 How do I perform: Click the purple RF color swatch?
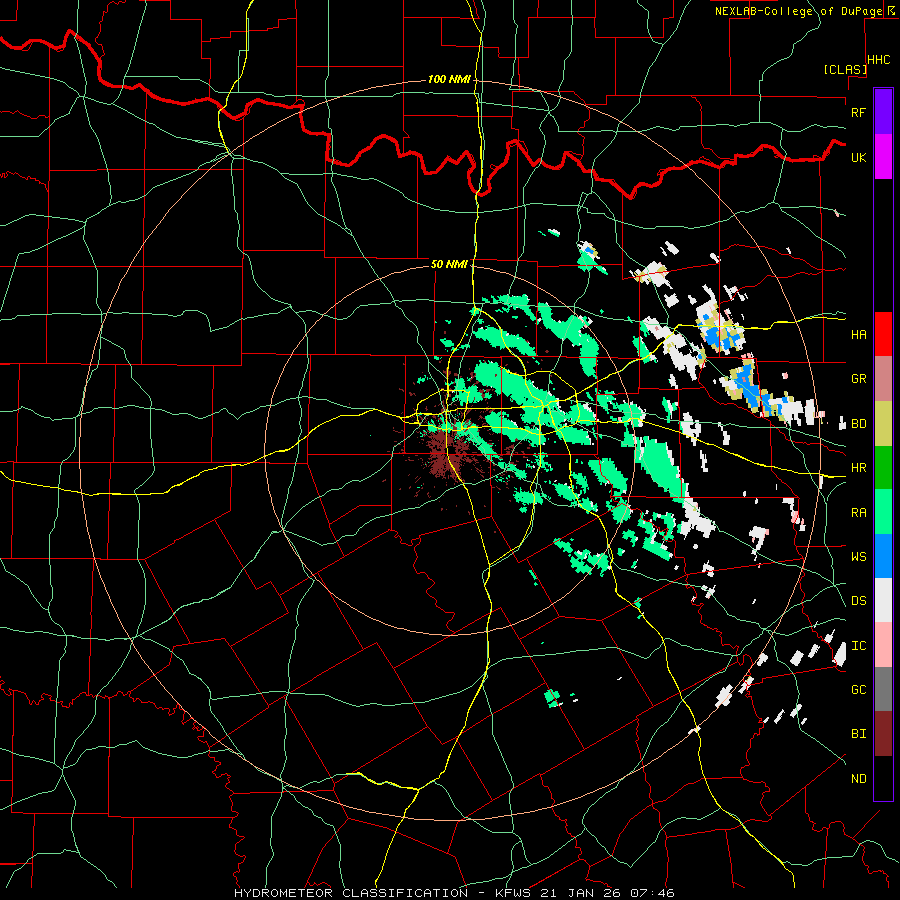coord(883,112)
